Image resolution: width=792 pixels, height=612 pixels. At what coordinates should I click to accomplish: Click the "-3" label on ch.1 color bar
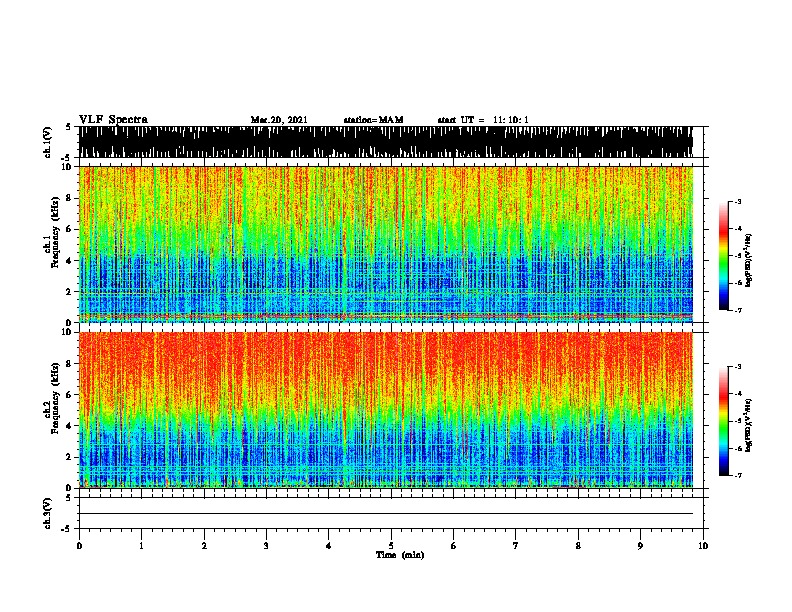(738, 201)
